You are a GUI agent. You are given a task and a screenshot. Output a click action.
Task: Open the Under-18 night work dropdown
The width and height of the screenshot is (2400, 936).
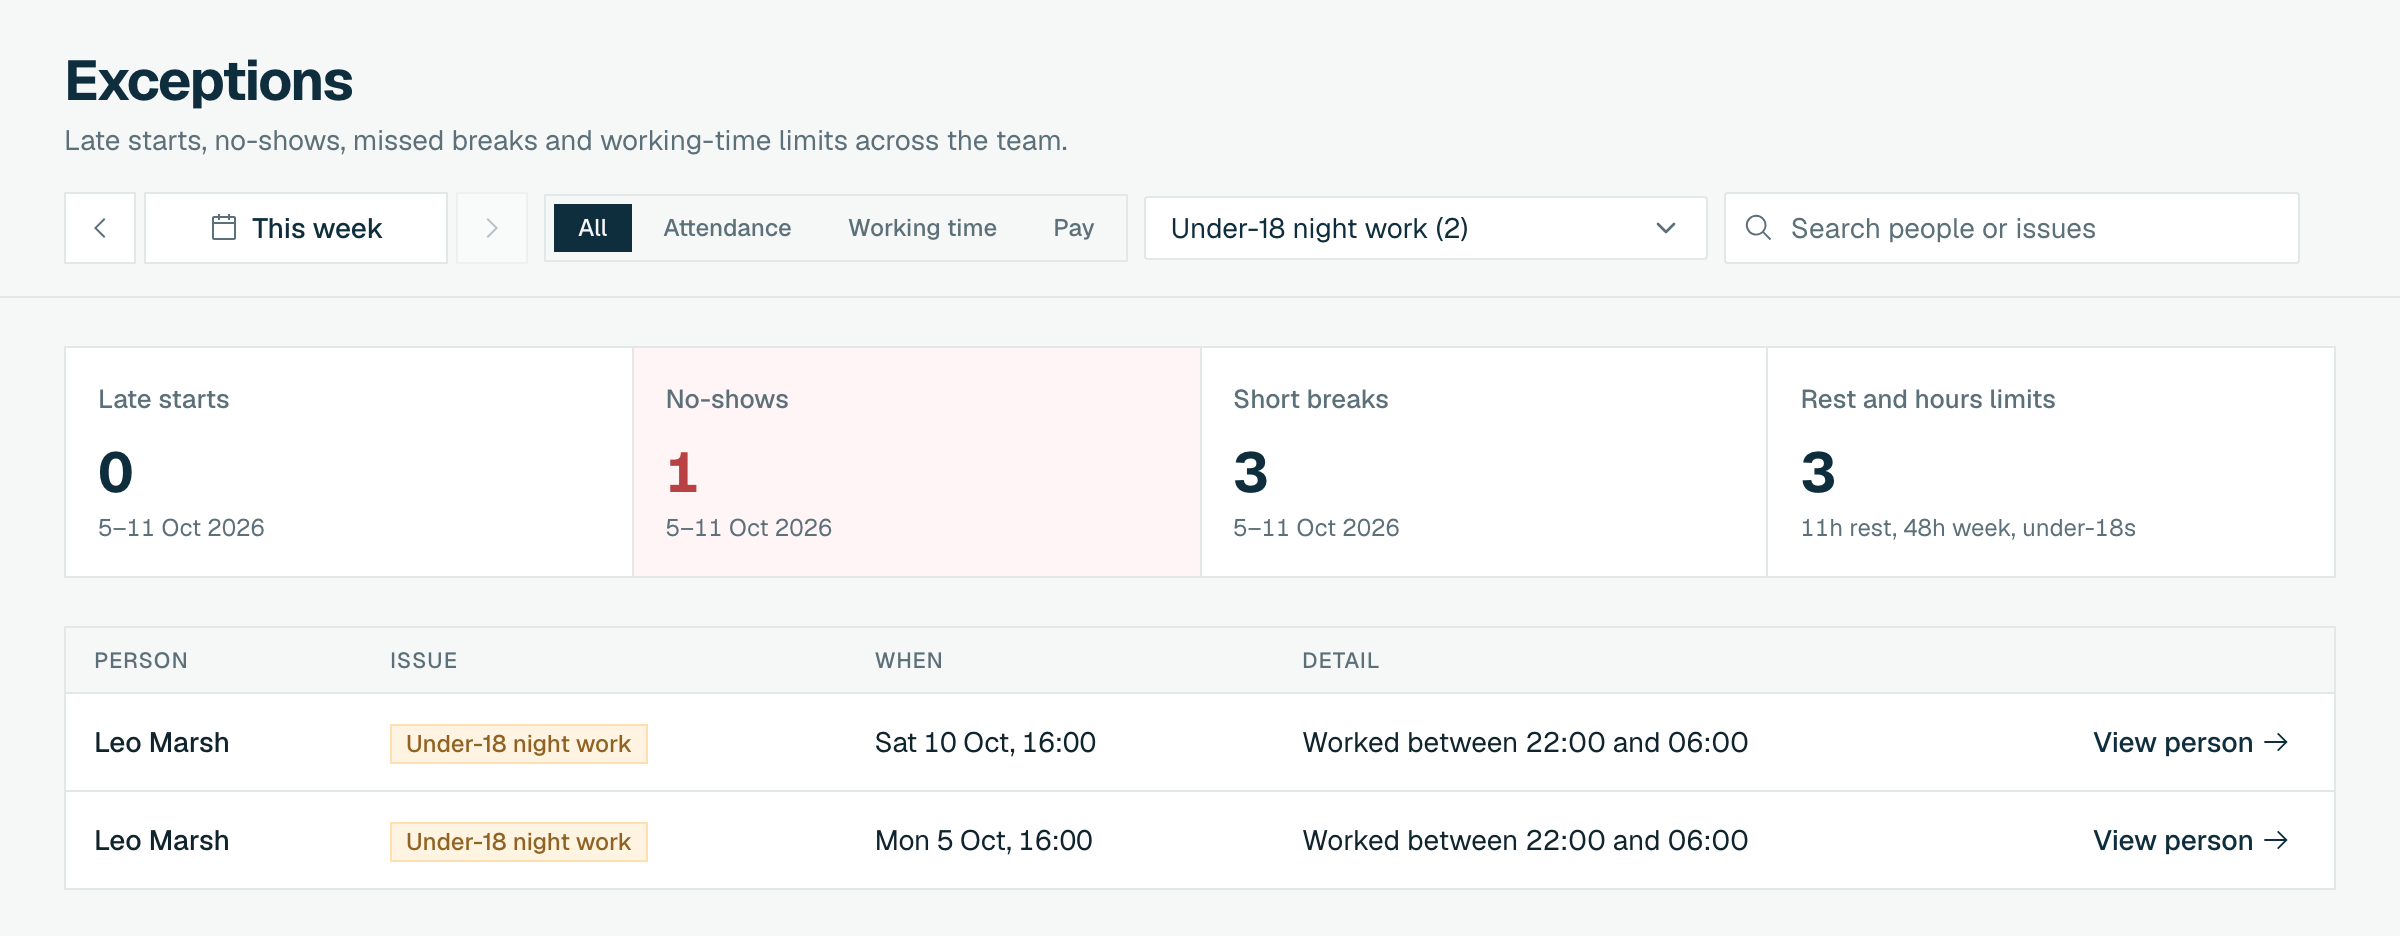pyautogui.click(x=1426, y=228)
